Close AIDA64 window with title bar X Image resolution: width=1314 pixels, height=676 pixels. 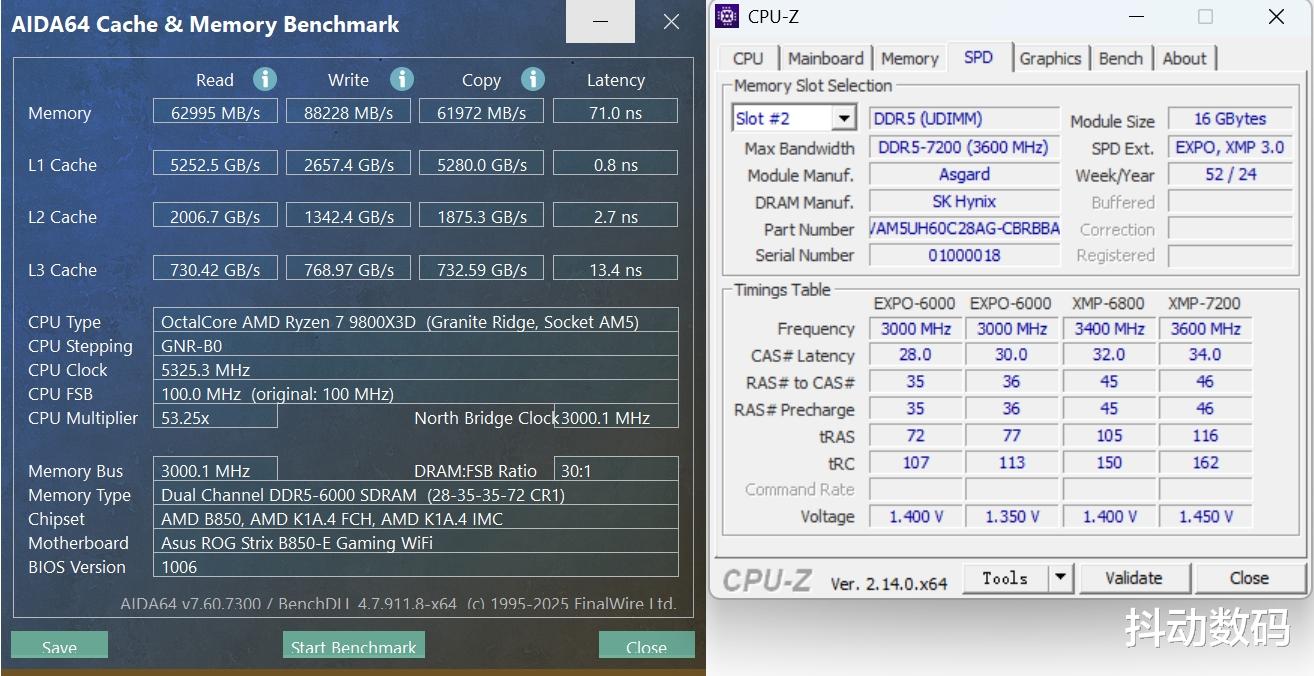coord(671,21)
